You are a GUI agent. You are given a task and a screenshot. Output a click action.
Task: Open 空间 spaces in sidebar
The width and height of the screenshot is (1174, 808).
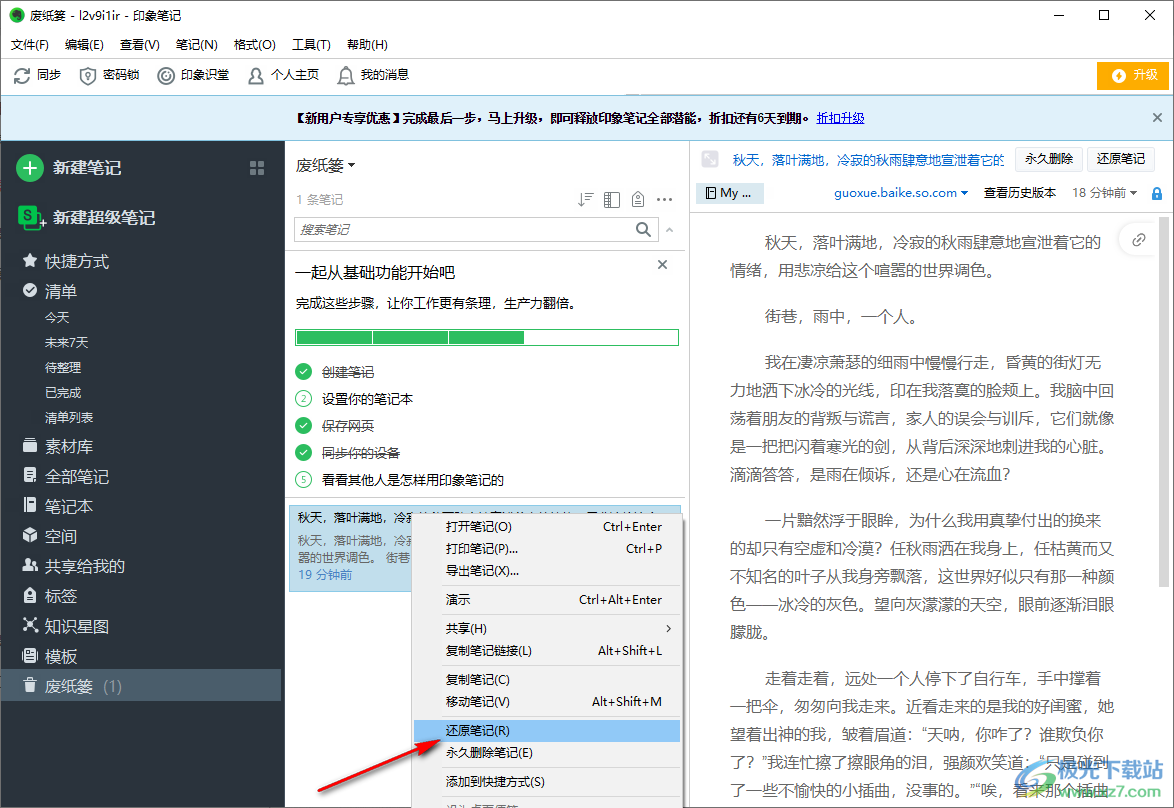tap(50, 536)
